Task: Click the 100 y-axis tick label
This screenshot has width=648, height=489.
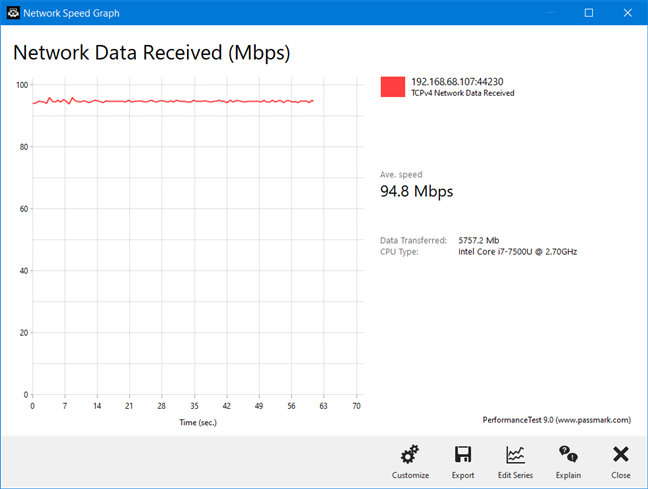Action: (22, 85)
